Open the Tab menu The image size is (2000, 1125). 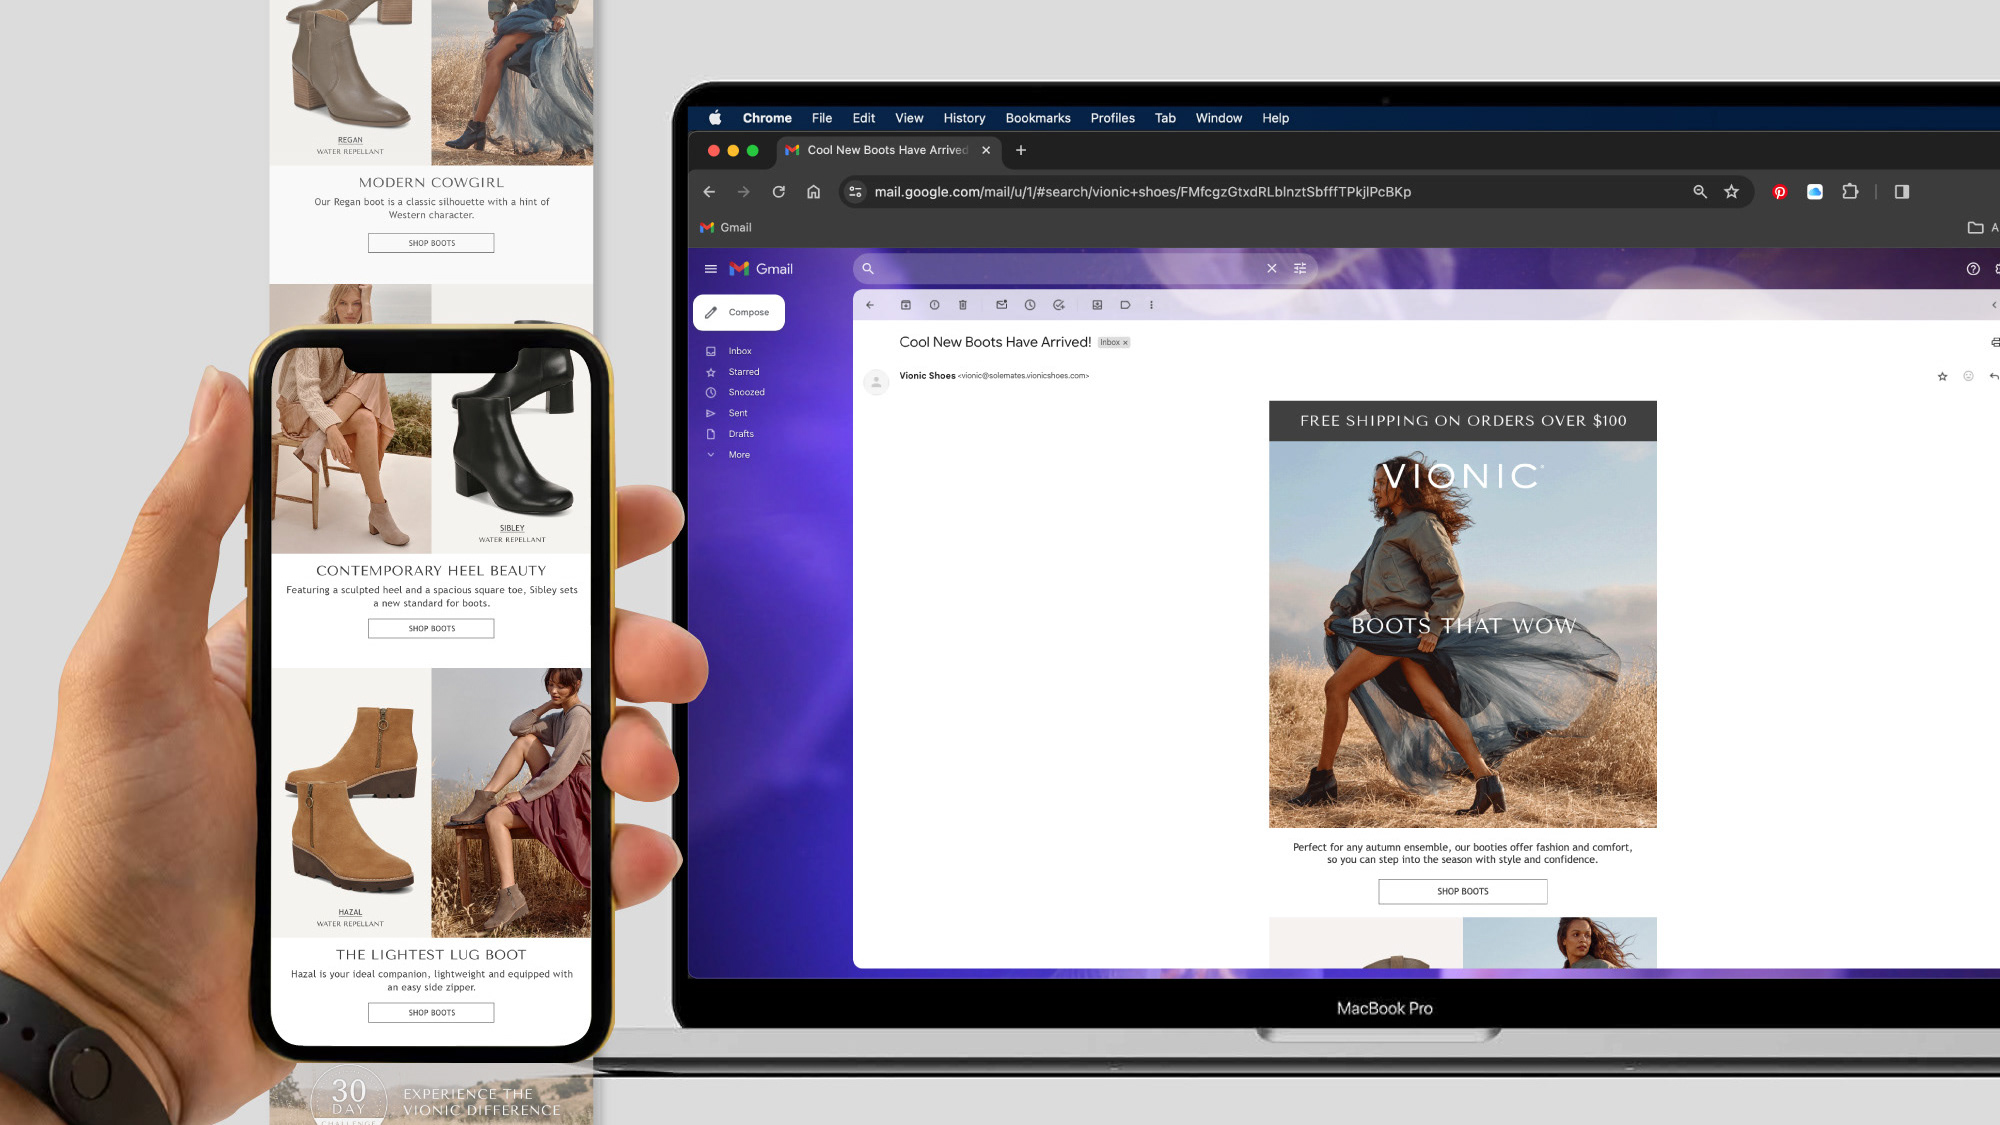(1165, 118)
